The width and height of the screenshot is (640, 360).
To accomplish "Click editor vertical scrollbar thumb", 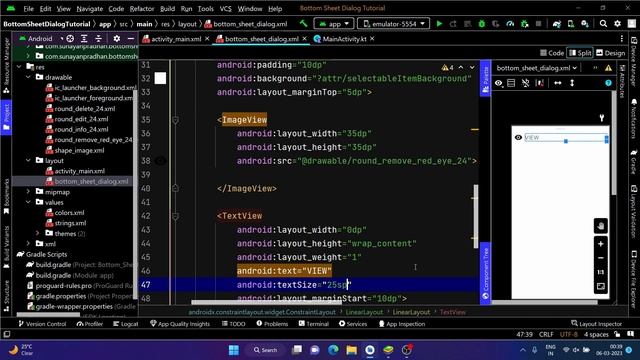I will pos(476,216).
